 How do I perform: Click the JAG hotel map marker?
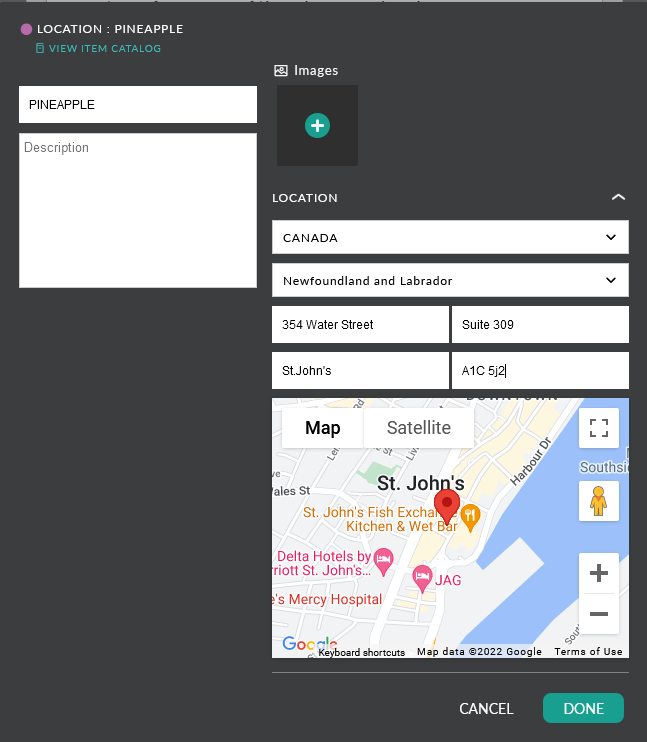(x=422, y=578)
